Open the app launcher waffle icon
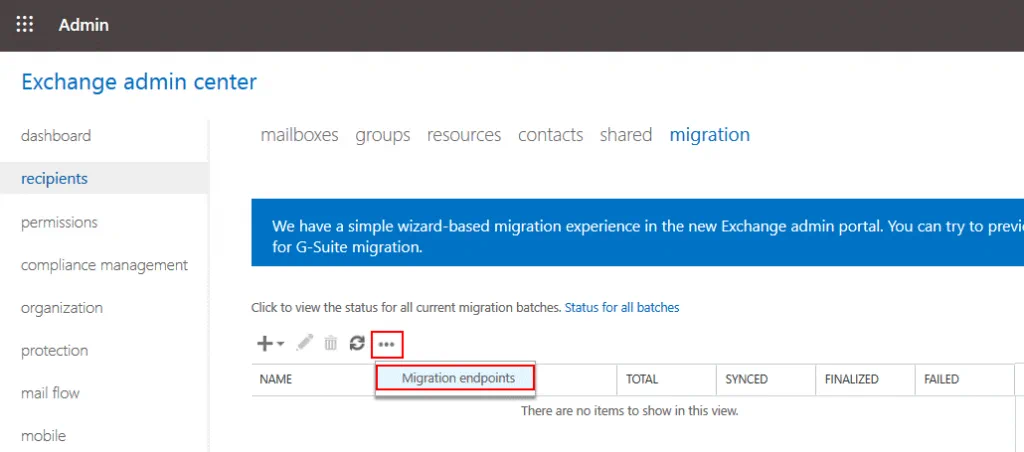 coord(25,25)
